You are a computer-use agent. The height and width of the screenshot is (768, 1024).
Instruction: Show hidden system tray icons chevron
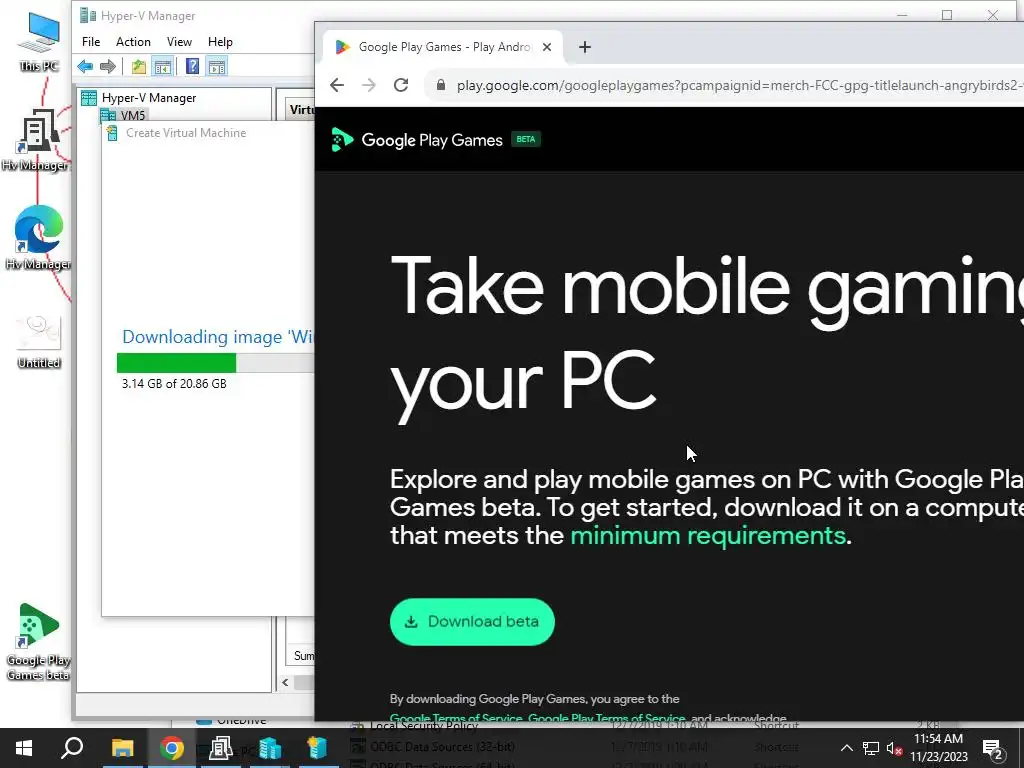point(846,748)
